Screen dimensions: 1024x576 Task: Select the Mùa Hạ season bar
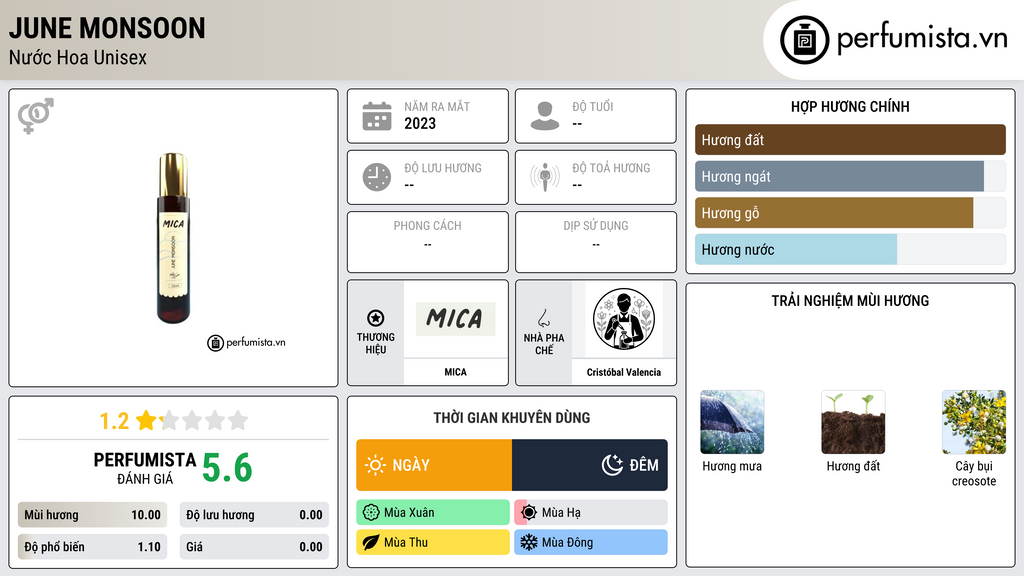point(591,513)
